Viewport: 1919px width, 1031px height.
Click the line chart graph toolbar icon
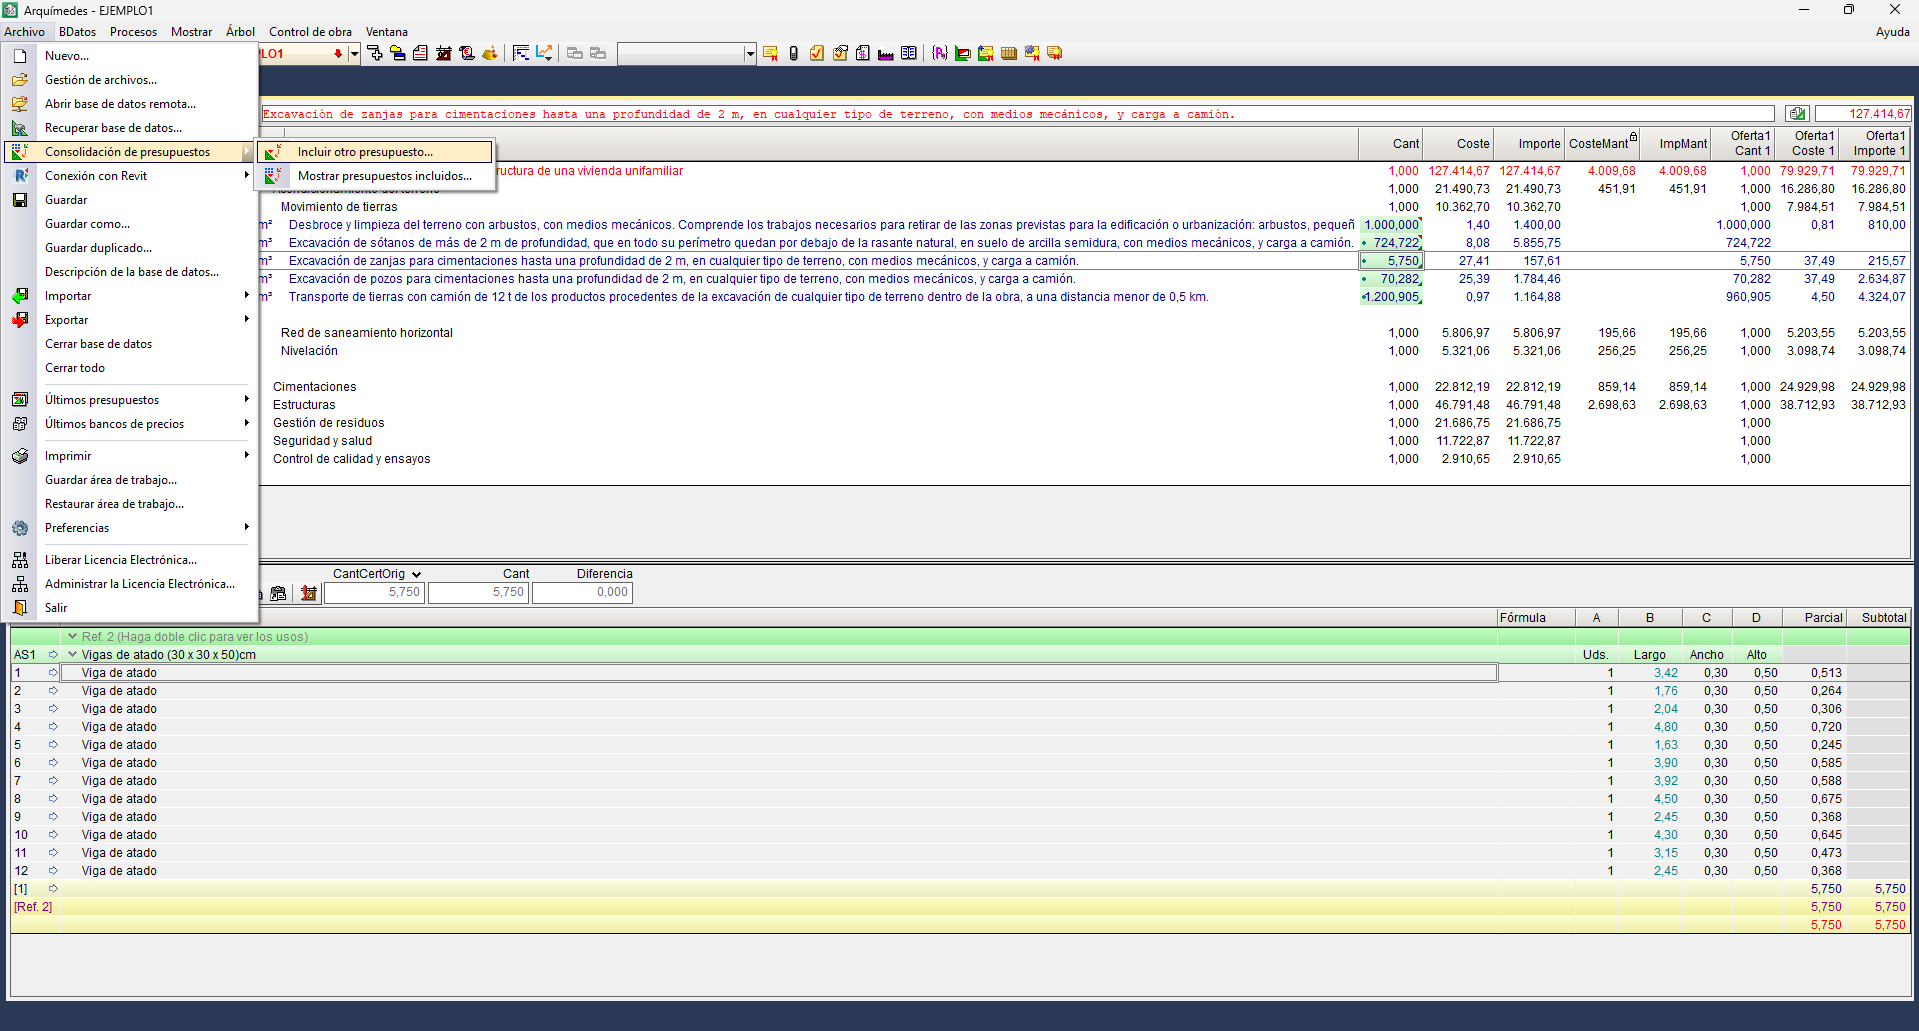click(544, 53)
